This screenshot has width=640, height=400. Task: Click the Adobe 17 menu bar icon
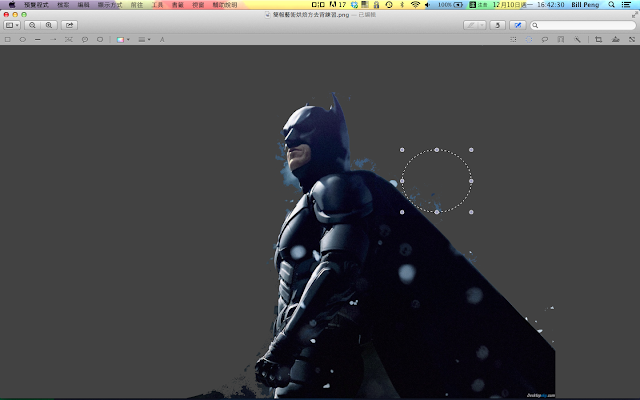pyautogui.click(x=338, y=4)
